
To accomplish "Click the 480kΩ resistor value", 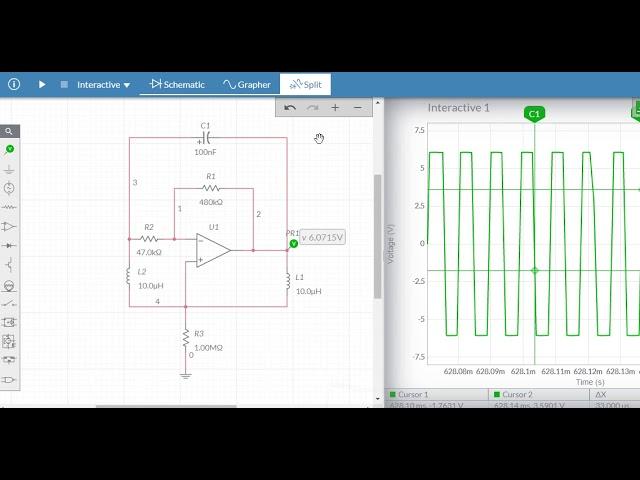I will click(x=211, y=202).
